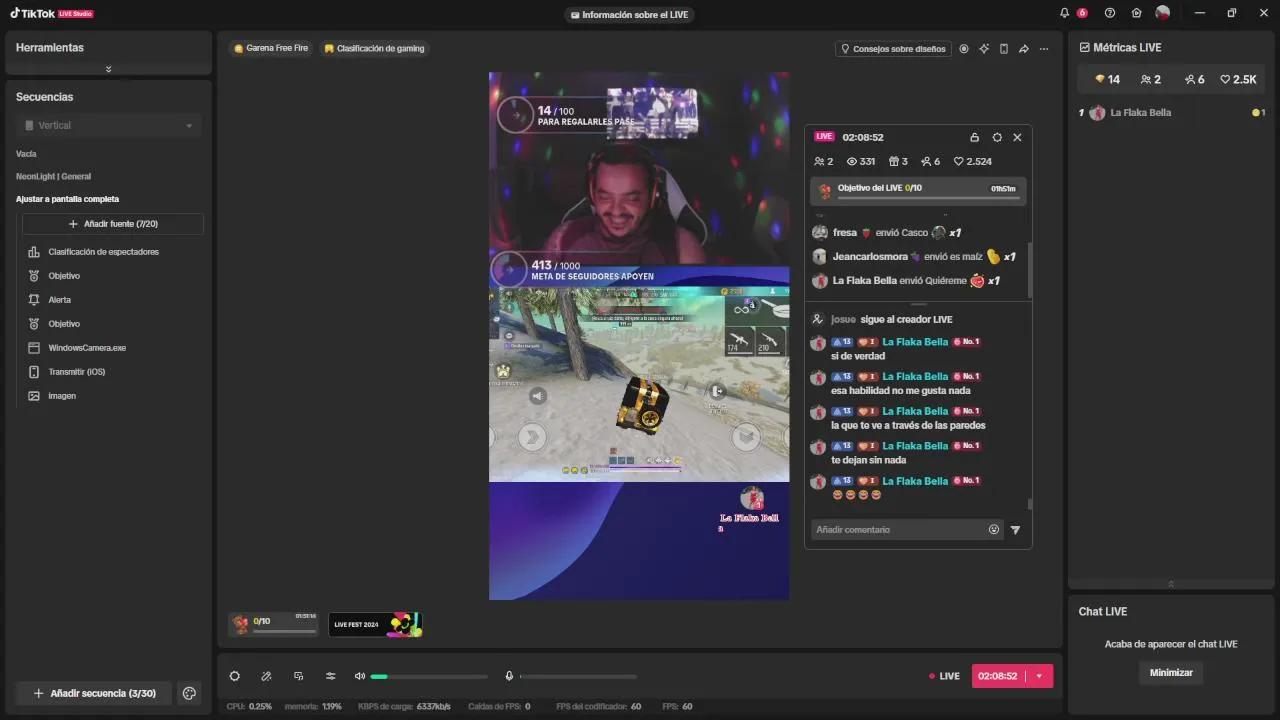Image resolution: width=1280 pixels, height=720 pixels.
Task: Open the magic wand tool in bottom bar
Action: (x=266, y=676)
